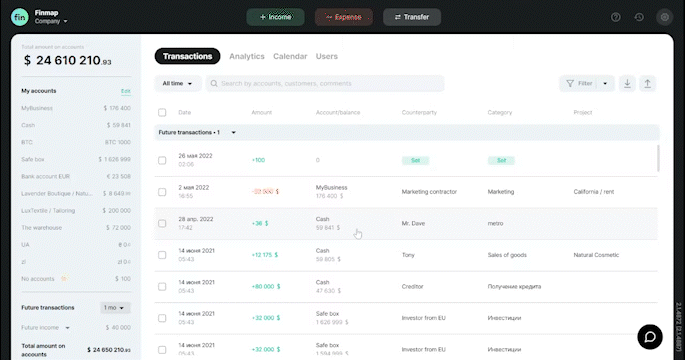Click the filter funnel icon
The image size is (685, 360).
[570, 83]
